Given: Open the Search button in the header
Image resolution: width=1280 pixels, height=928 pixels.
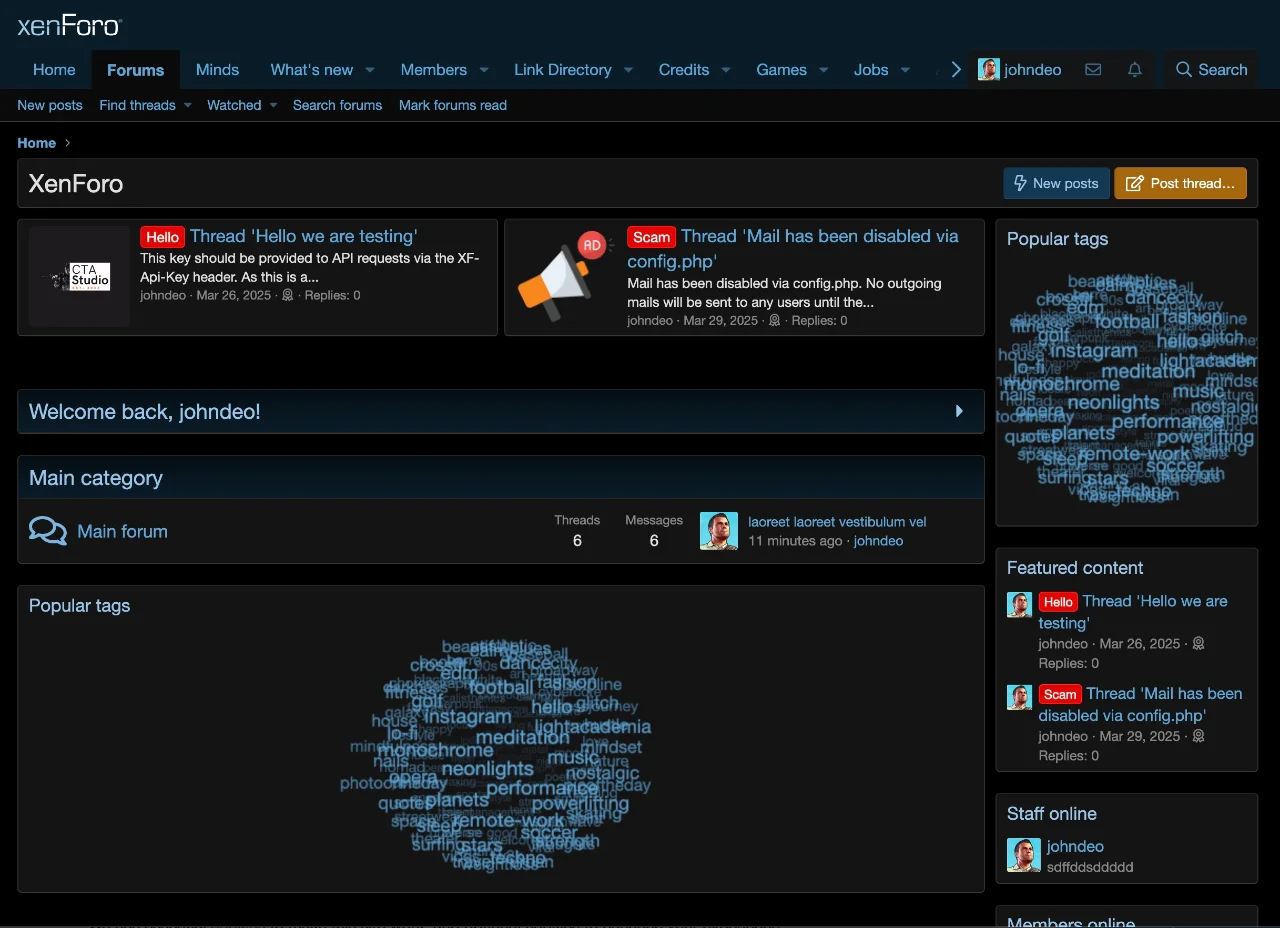Looking at the screenshot, I should click(1211, 70).
